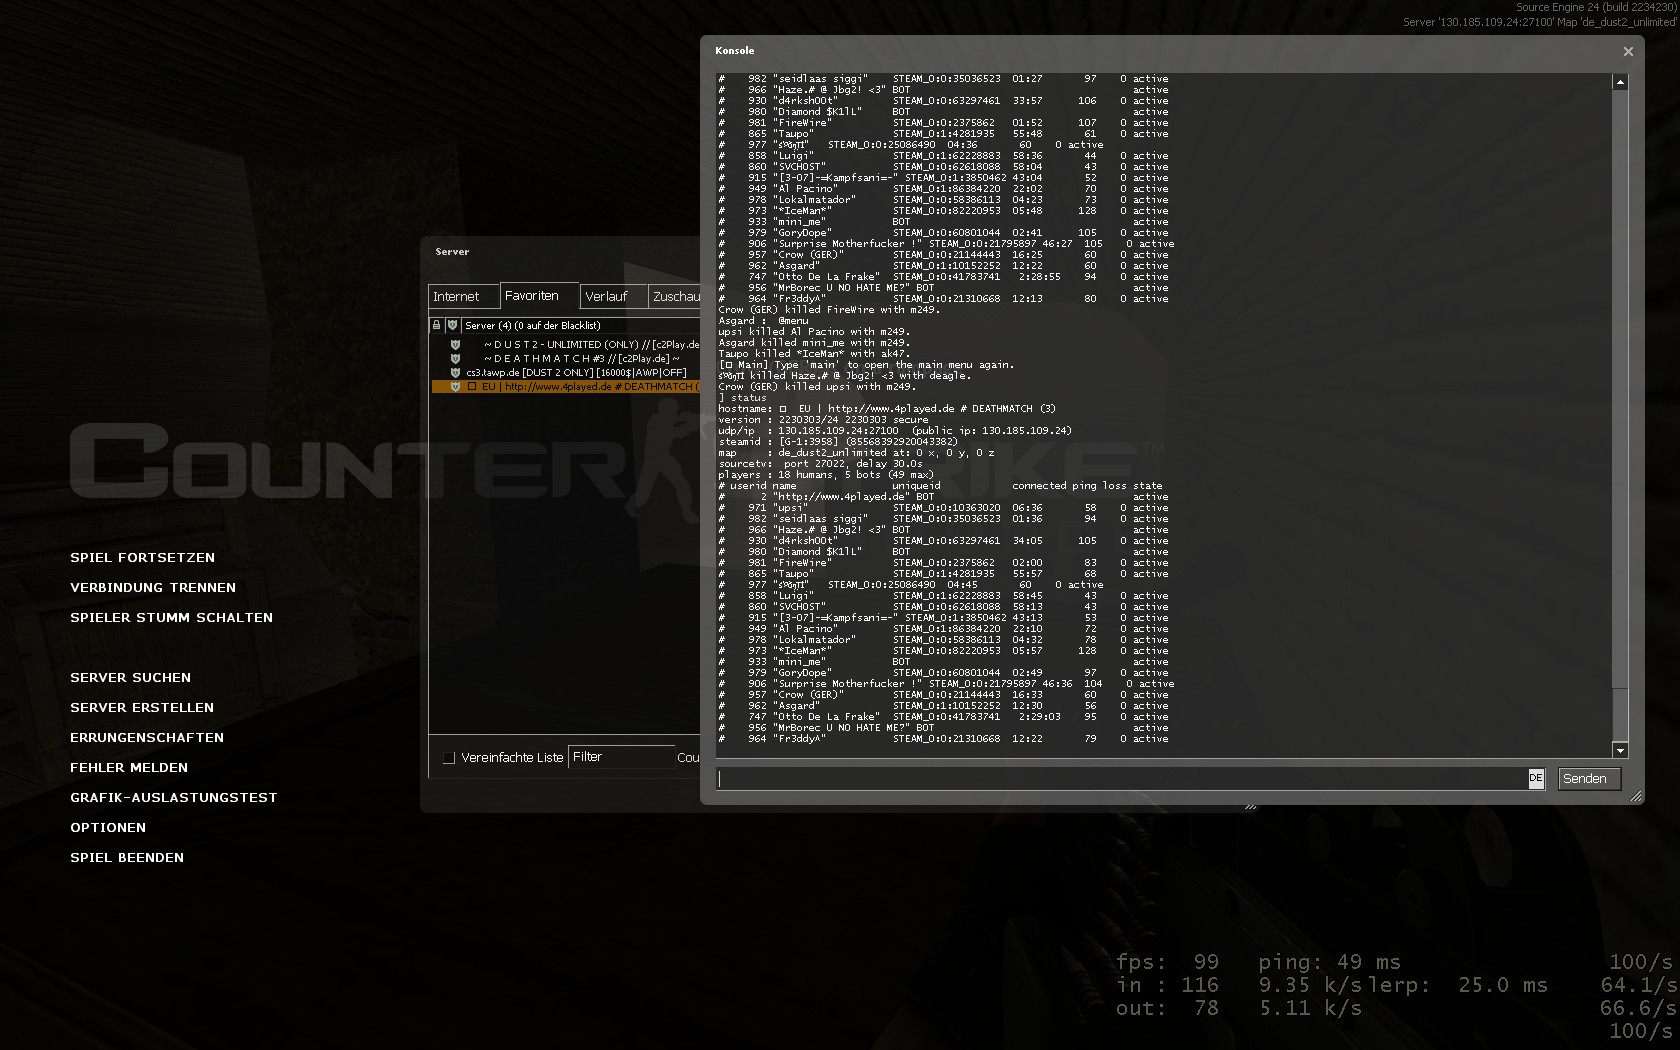Viewport: 1680px width, 1050px height.
Task: Open Errungenschaften
Action: pyautogui.click(x=147, y=738)
